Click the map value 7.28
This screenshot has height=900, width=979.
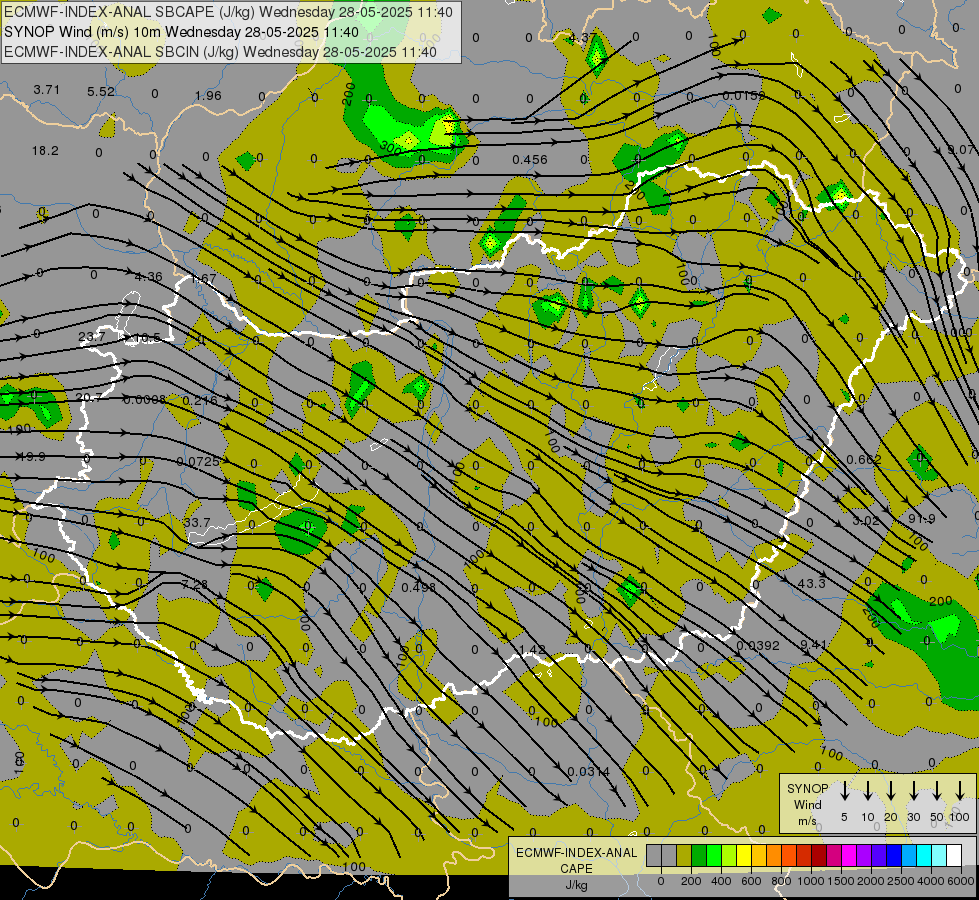[x=195, y=585]
